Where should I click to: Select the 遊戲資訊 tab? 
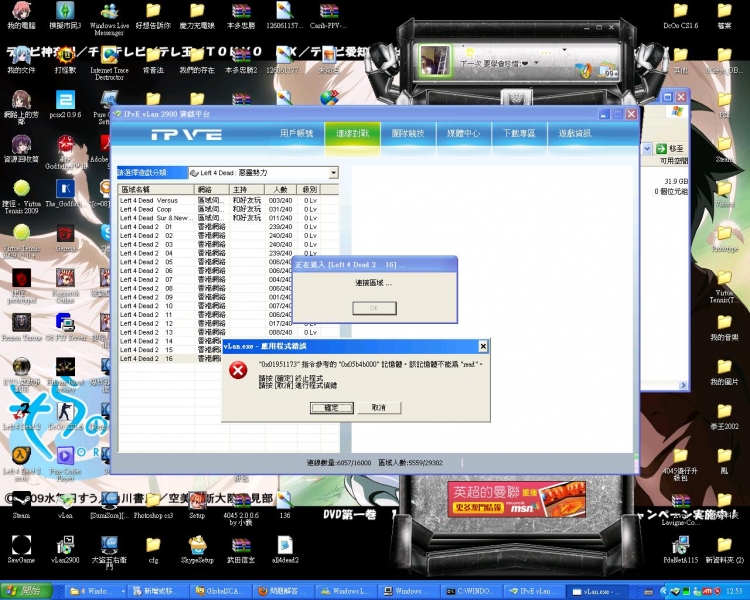[x=574, y=133]
